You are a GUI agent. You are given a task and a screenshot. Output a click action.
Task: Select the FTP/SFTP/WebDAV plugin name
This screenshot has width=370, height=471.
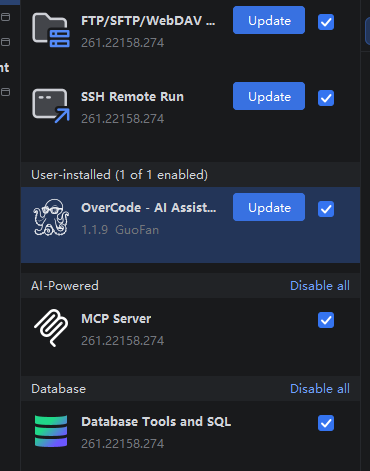pos(148,21)
